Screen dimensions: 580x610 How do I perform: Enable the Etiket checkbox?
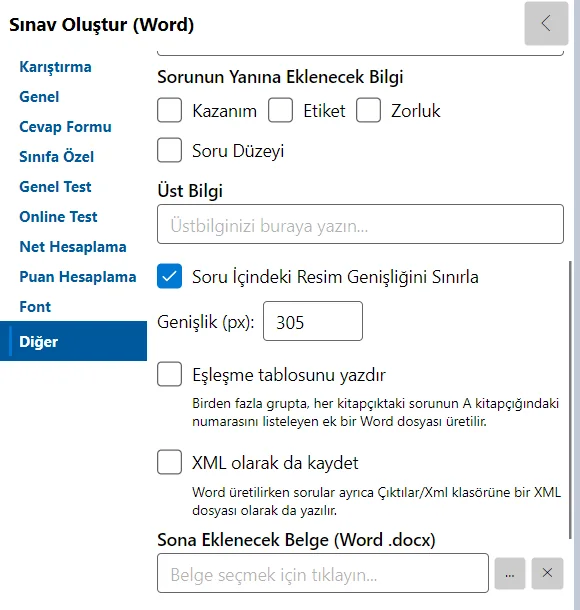(x=280, y=110)
